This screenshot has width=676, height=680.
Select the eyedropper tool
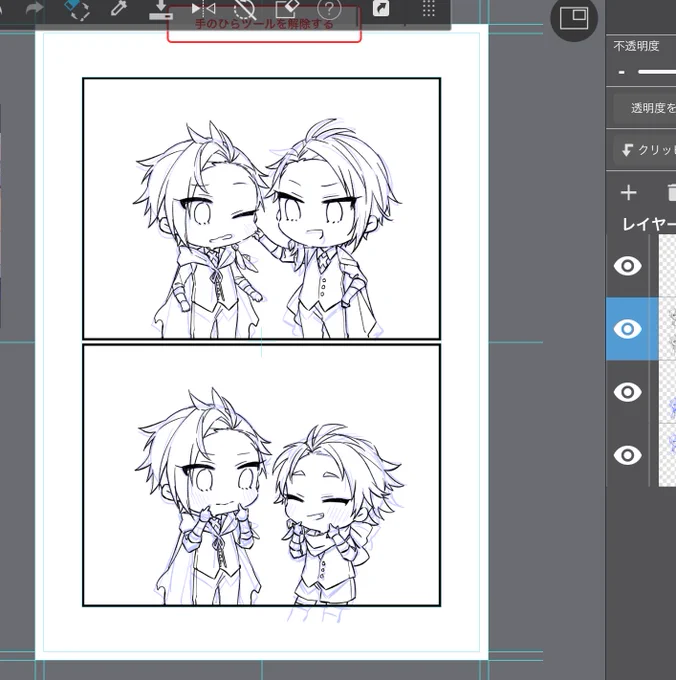click(x=118, y=7)
